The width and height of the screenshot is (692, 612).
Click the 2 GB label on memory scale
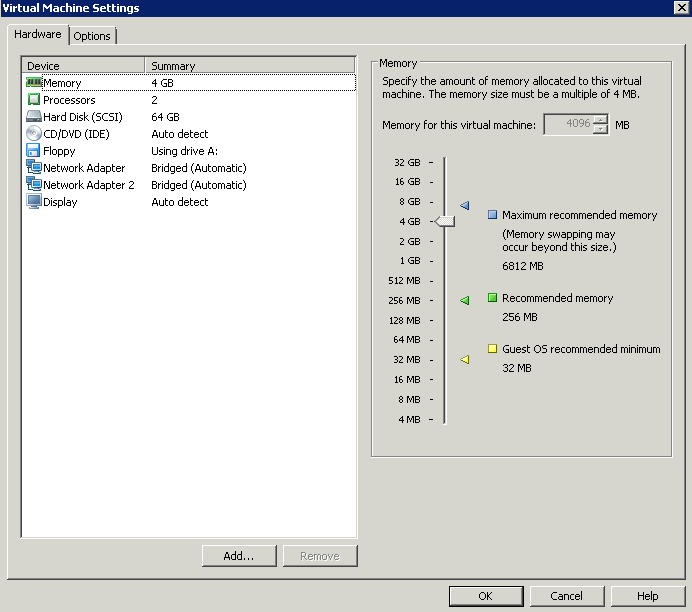click(410, 241)
